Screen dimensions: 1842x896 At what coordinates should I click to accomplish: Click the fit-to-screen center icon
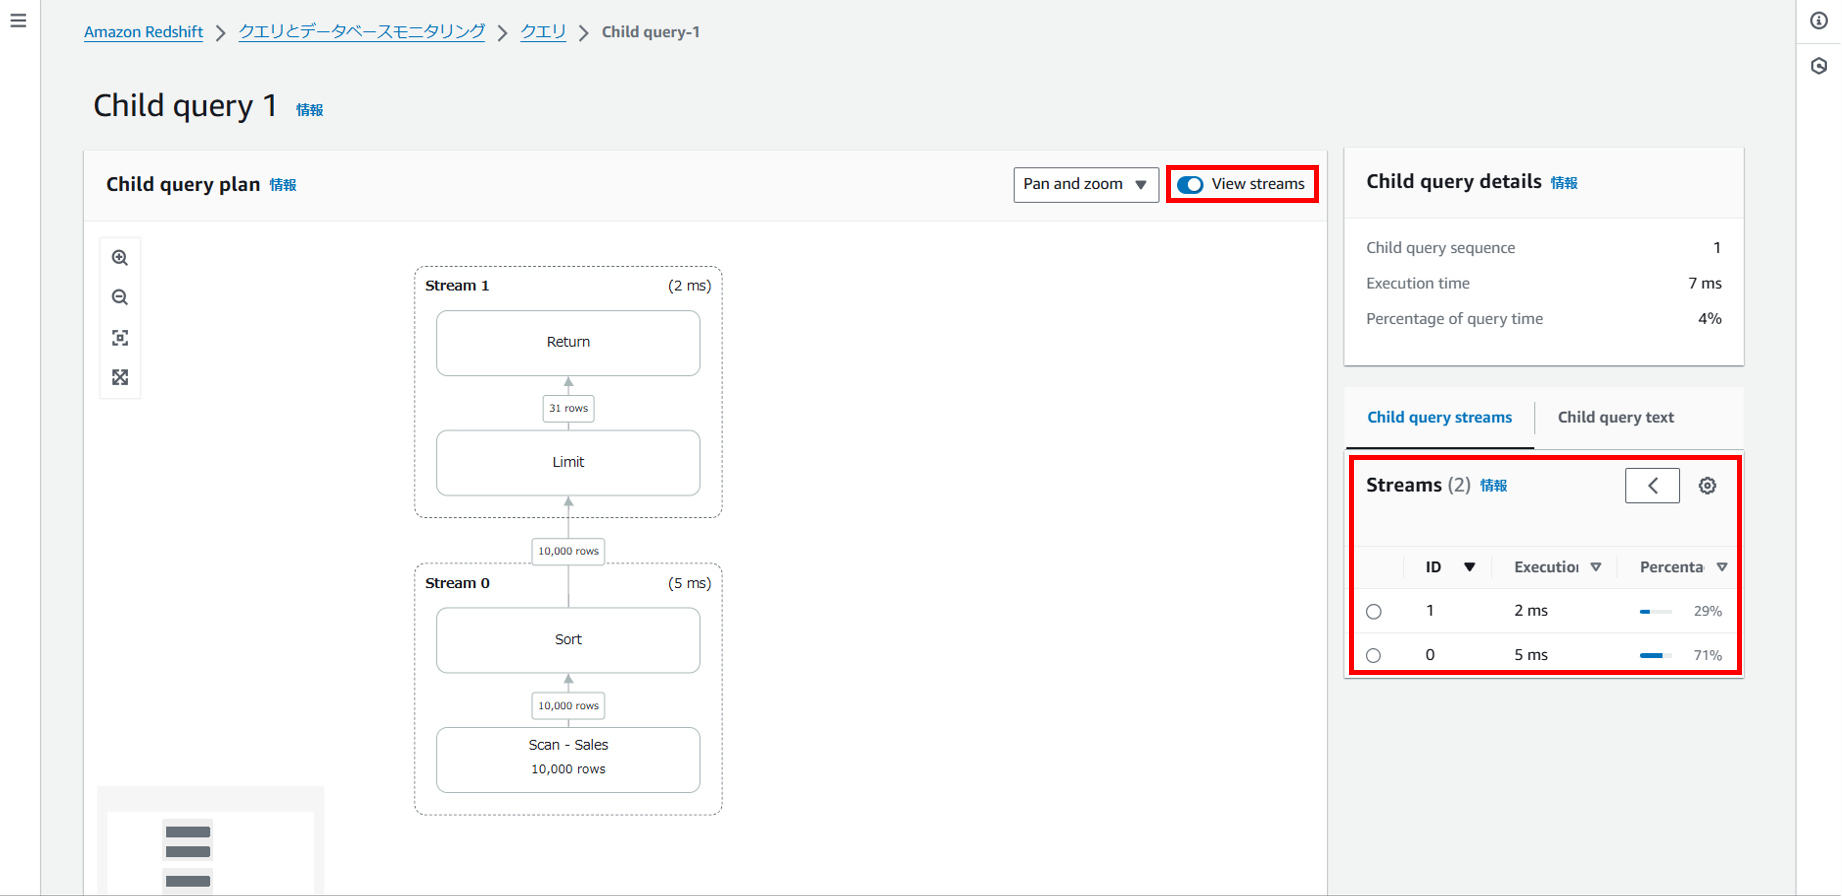(120, 338)
